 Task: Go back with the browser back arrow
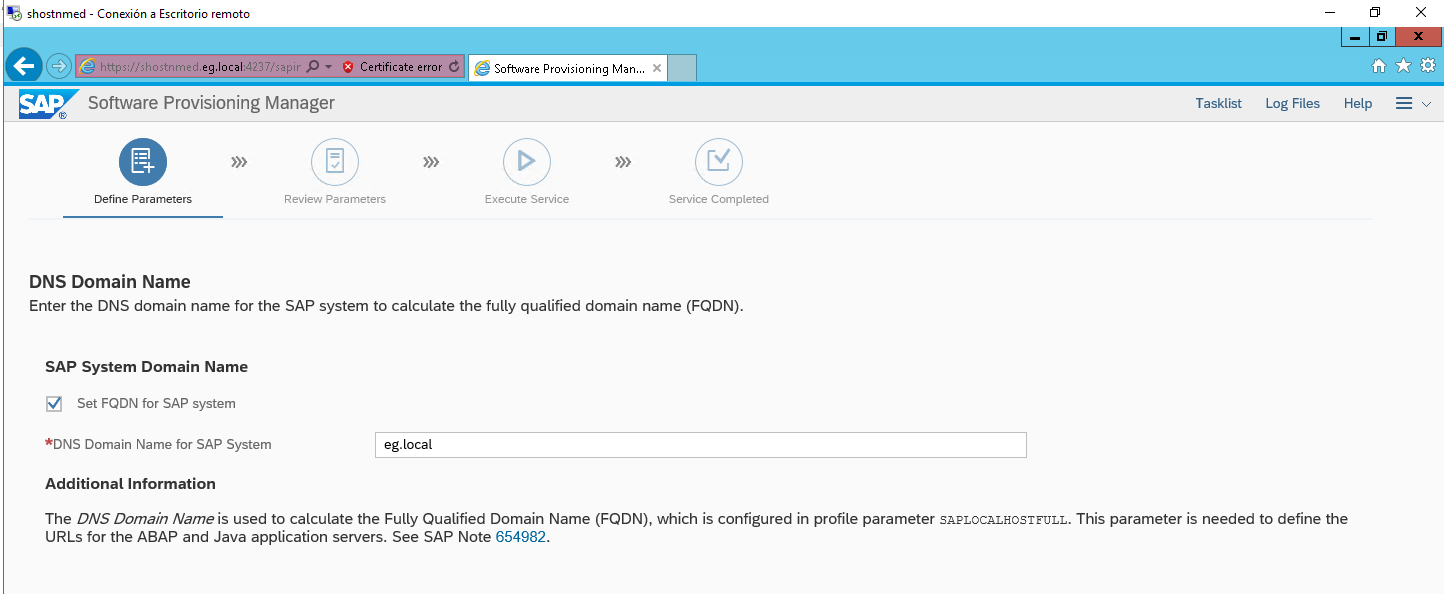[24, 66]
